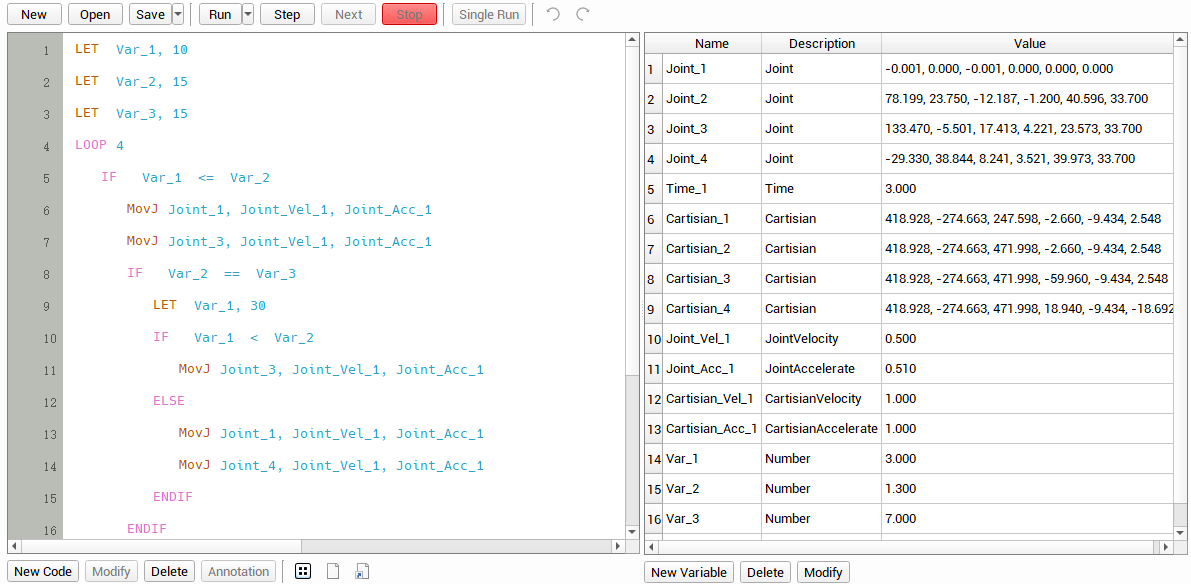Open the Save dropdown arrow
1191x584 pixels.
tap(178, 15)
